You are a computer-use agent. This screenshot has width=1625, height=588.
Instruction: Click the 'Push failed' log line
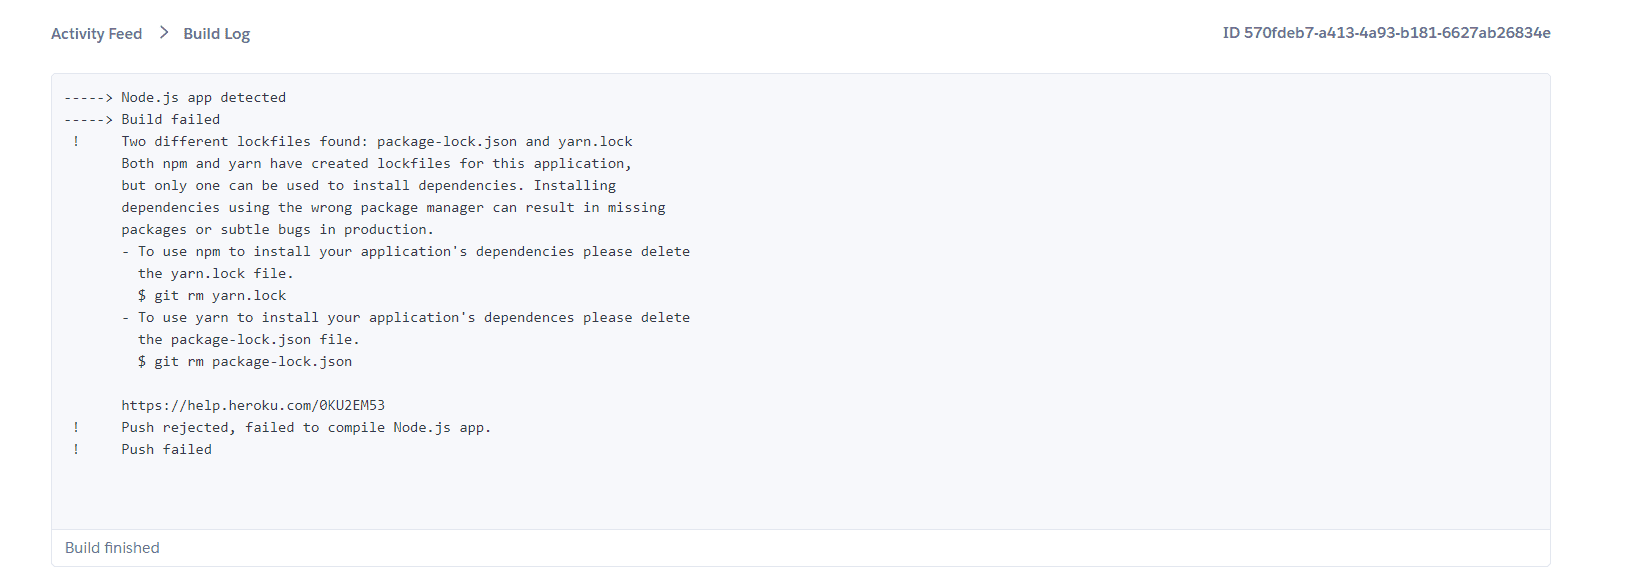point(167,449)
